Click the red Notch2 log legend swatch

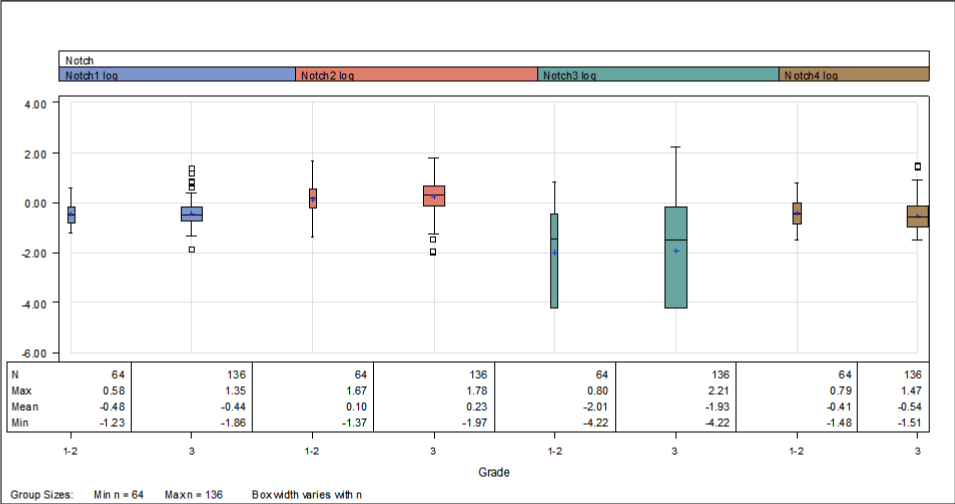coord(417,74)
